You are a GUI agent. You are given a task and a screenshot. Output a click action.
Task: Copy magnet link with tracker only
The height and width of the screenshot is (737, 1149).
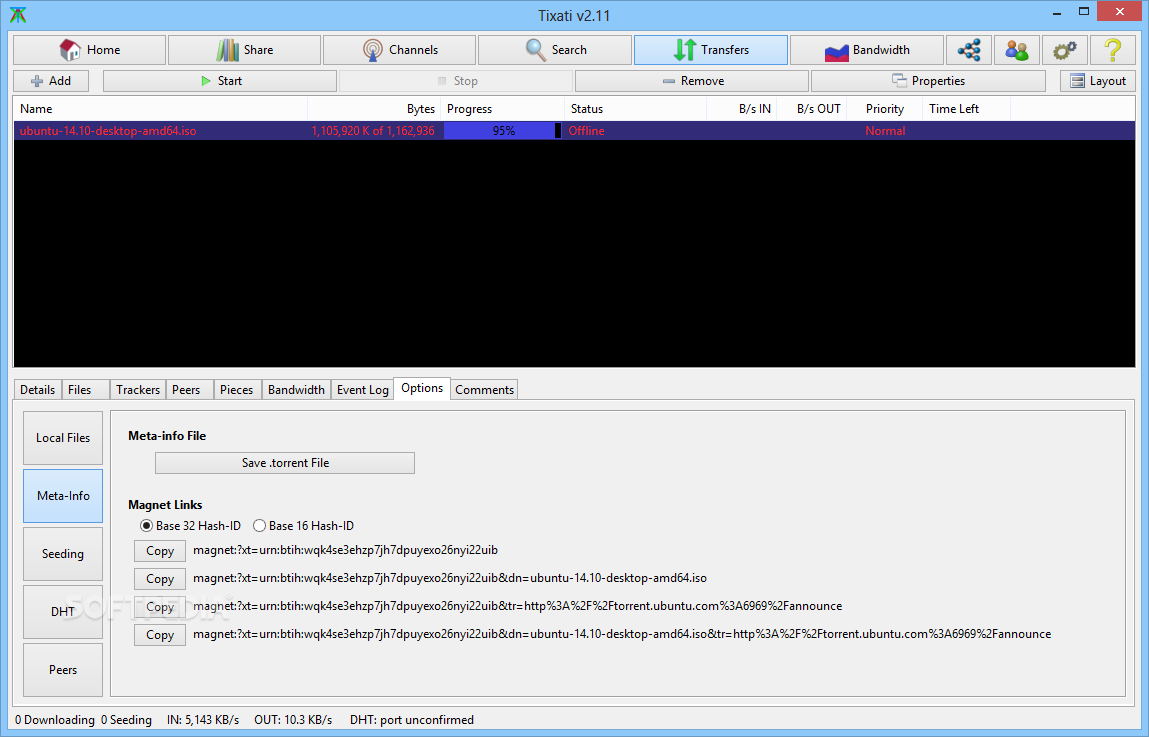160,607
